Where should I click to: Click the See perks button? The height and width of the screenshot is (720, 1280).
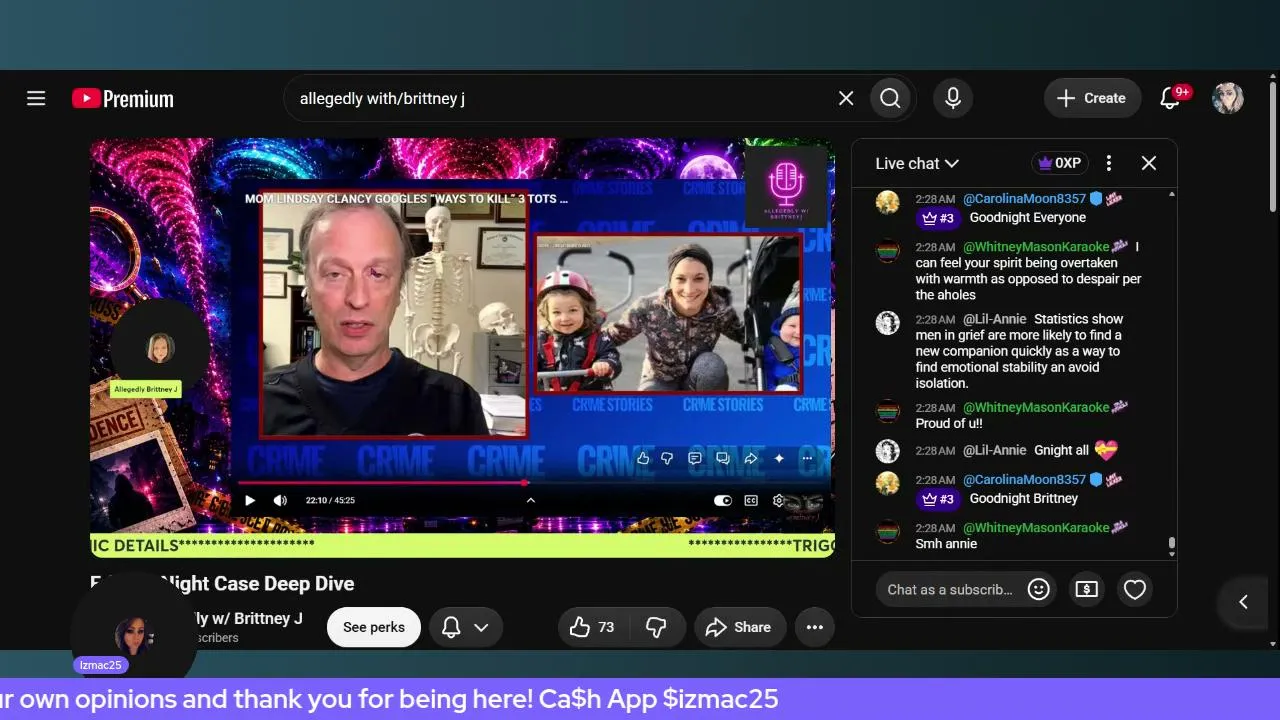coord(374,627)
